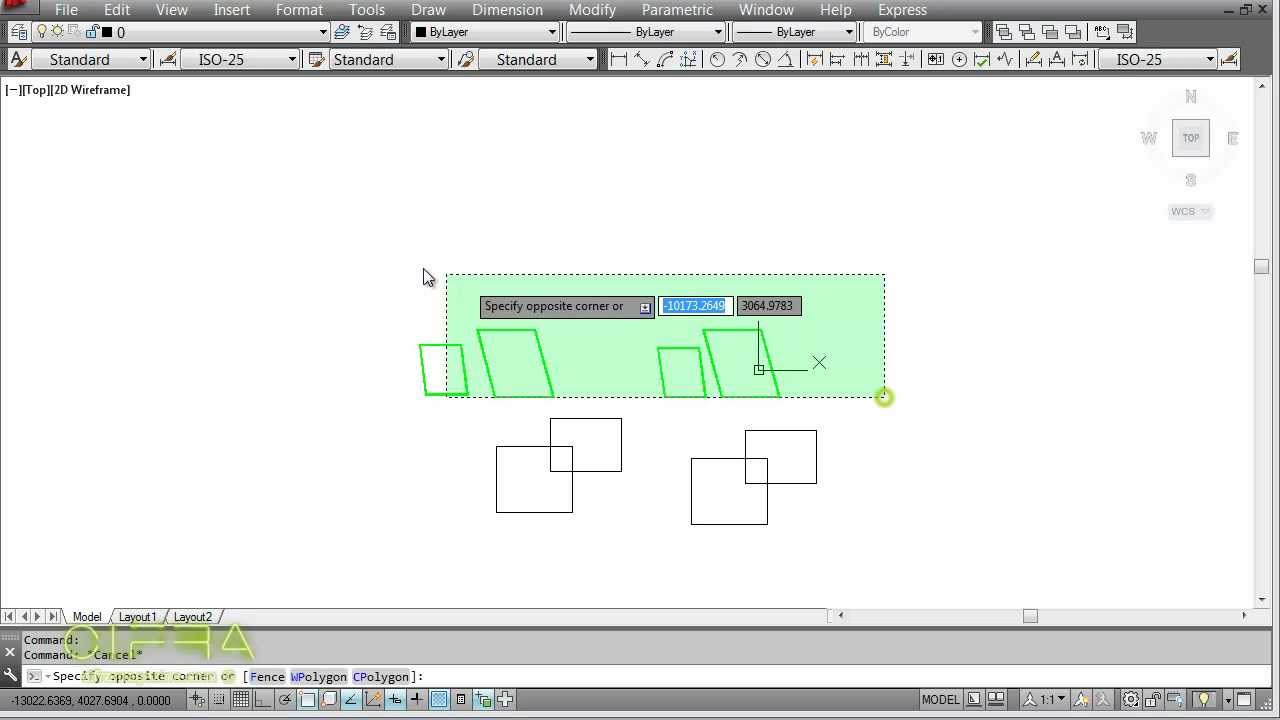Open the Standard table style dropdown

point(388,59)
